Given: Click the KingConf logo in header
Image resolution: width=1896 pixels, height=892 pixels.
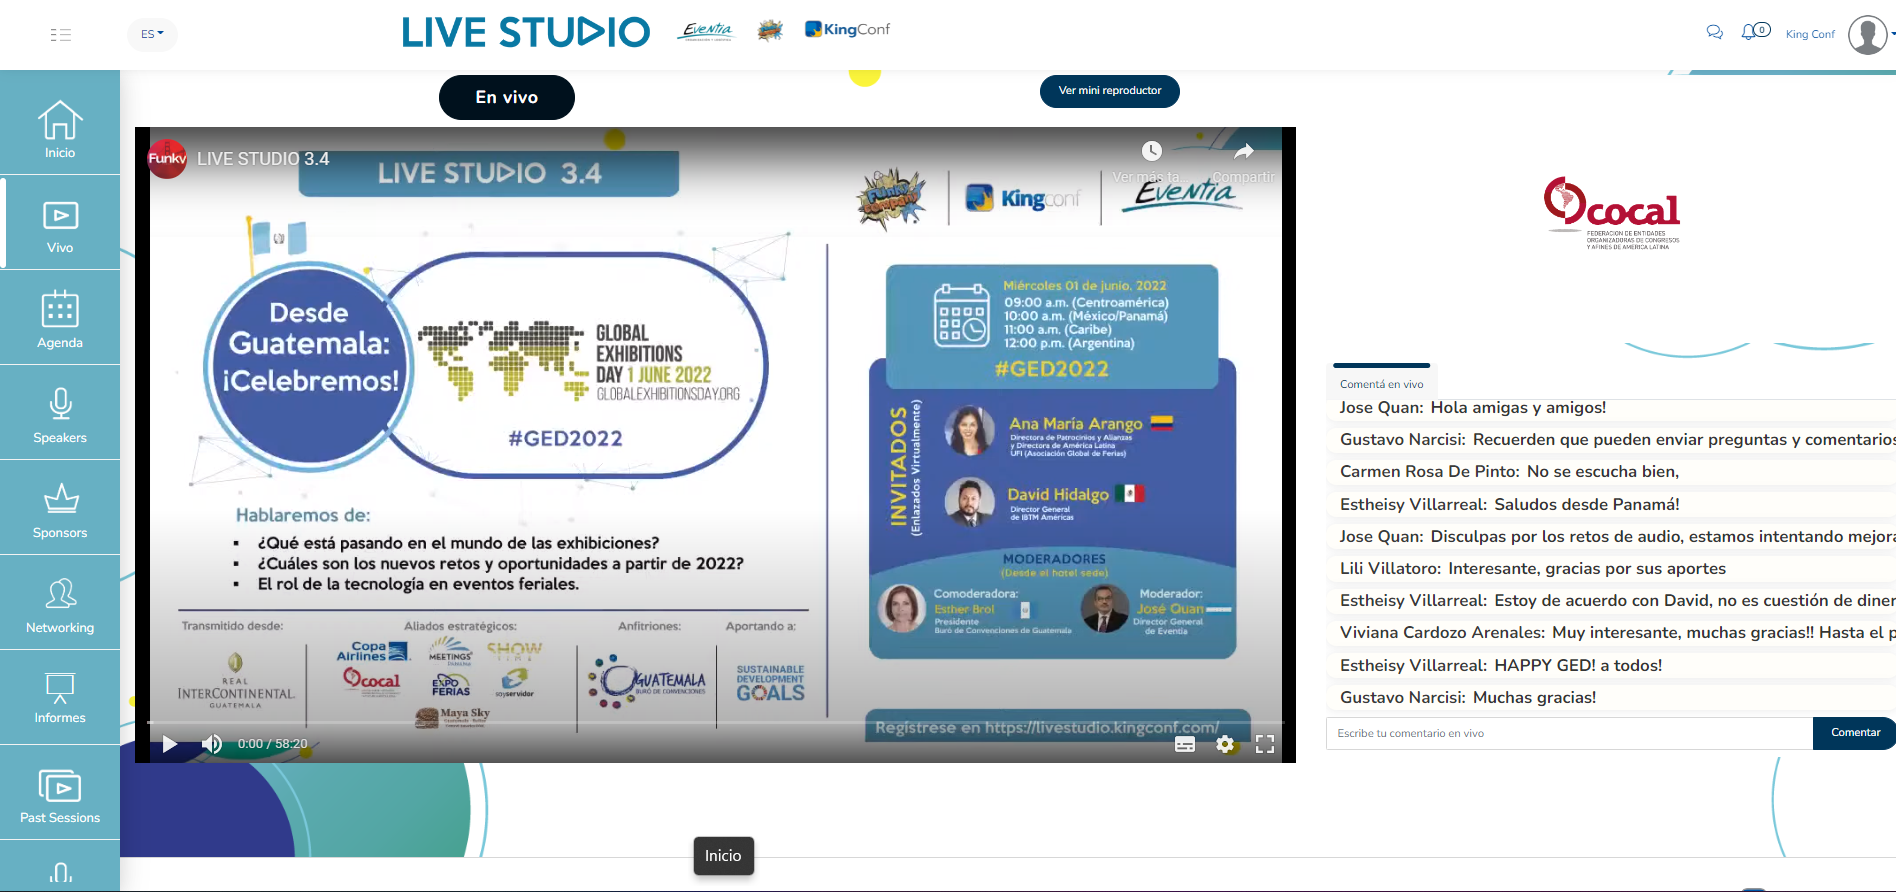Looking at the screenshot, I should (848, 29).
